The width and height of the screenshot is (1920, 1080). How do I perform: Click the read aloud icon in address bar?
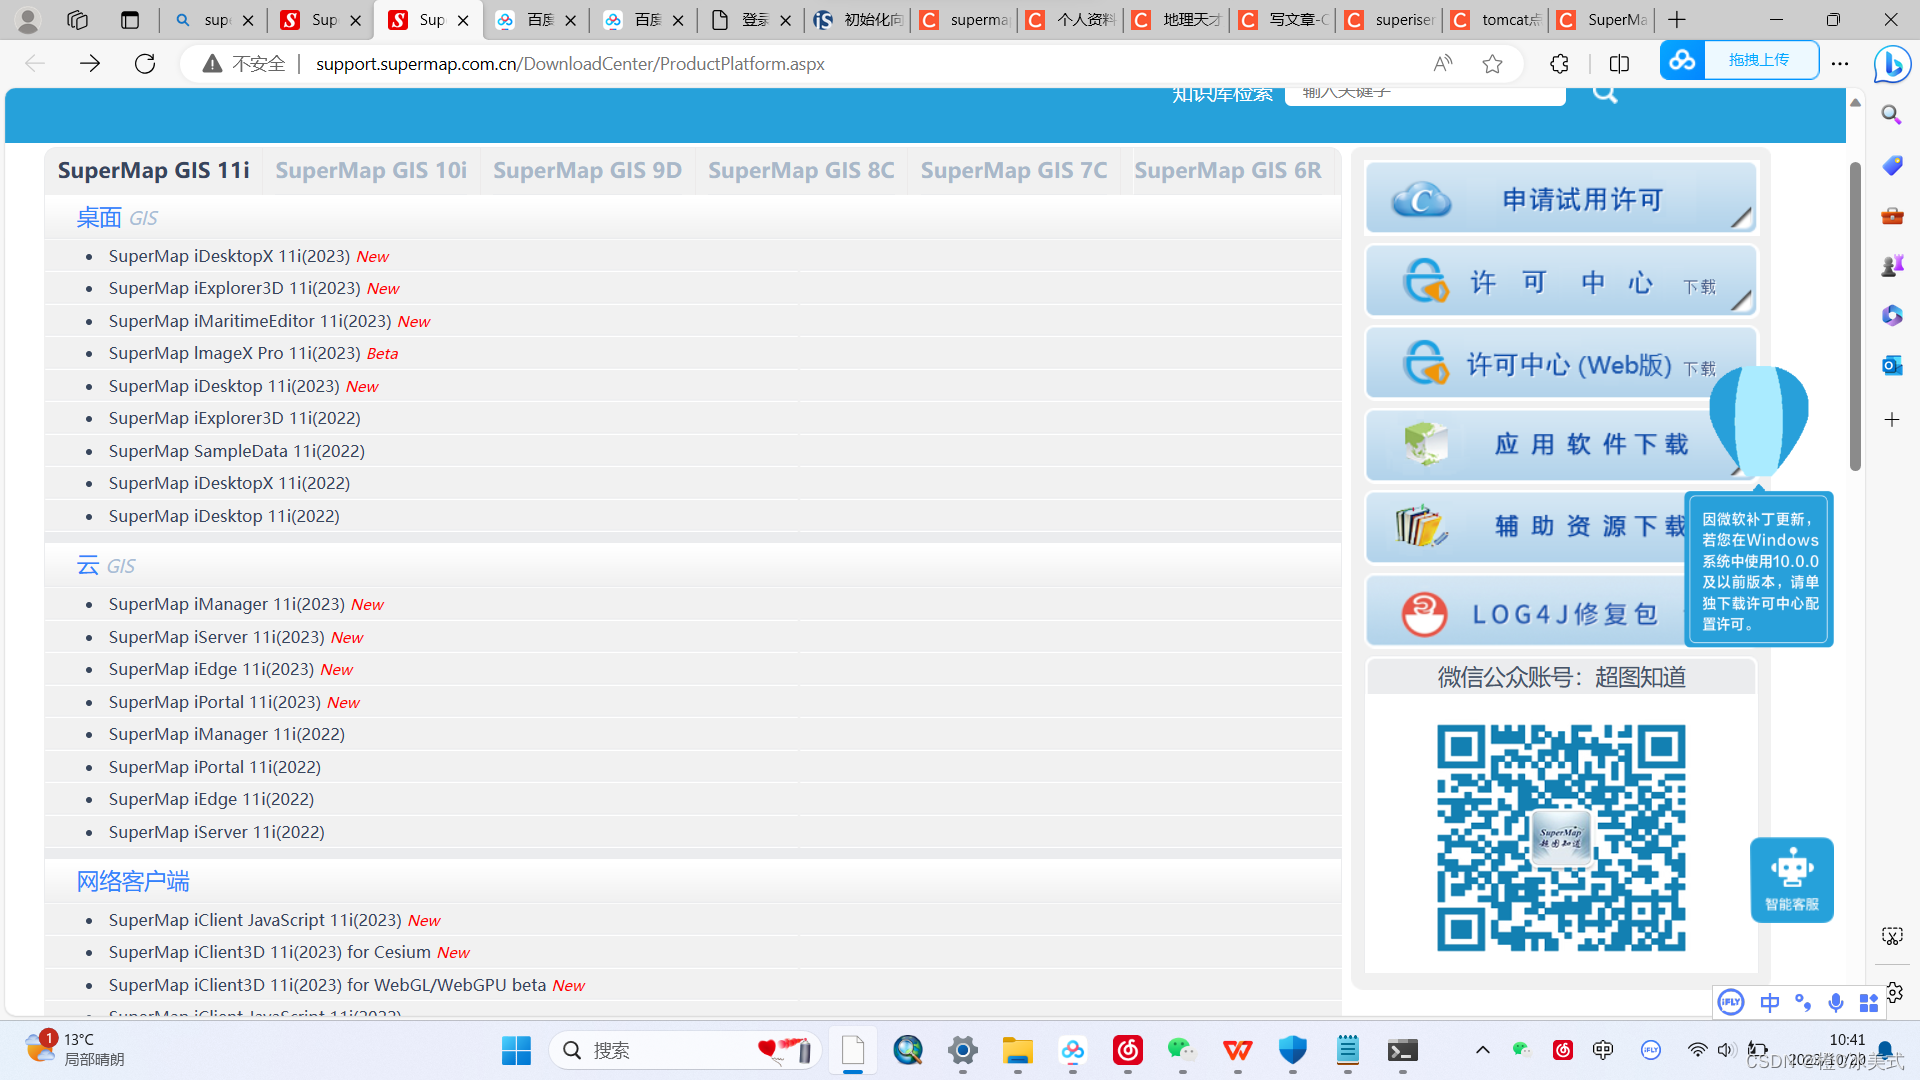1442,64
